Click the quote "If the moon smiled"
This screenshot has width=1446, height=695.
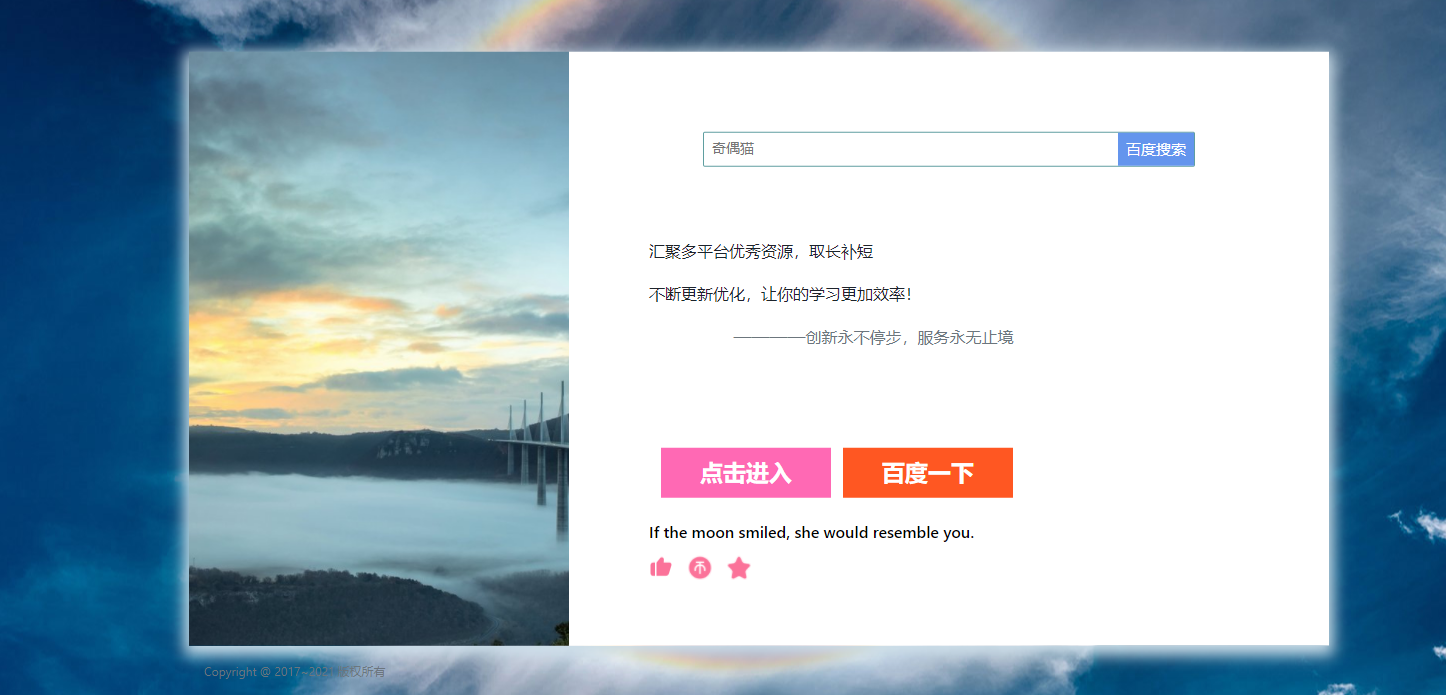811,533
